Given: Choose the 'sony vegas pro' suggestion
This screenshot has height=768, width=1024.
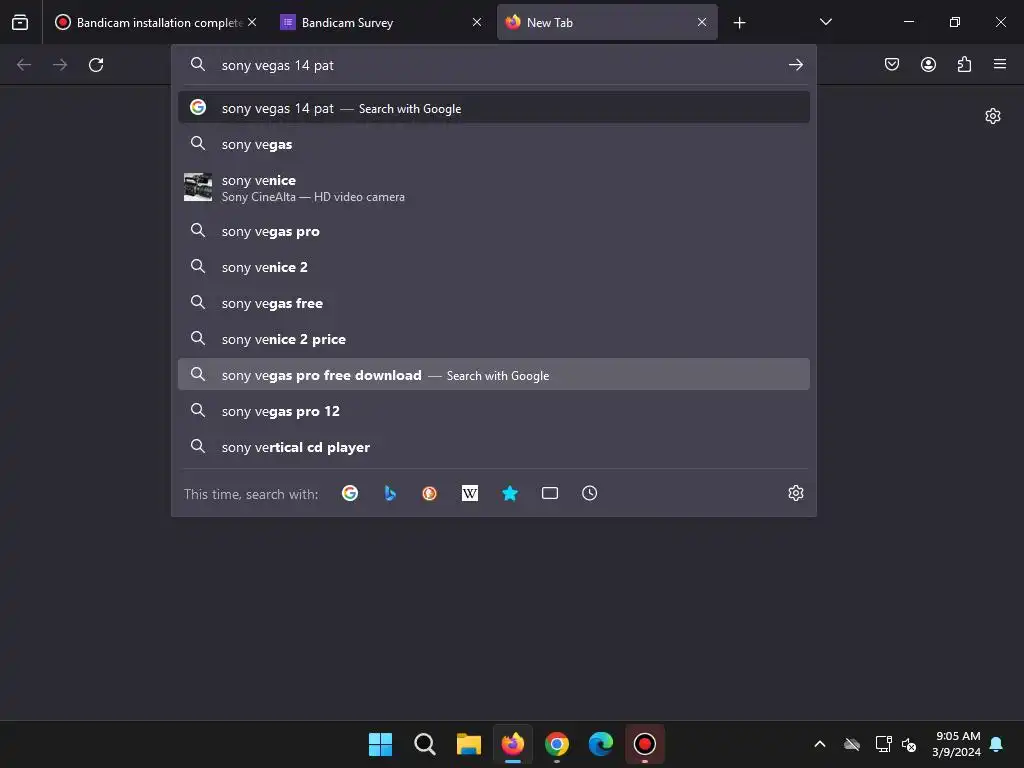Looking at the screenshot, I should tap(494, 231).
